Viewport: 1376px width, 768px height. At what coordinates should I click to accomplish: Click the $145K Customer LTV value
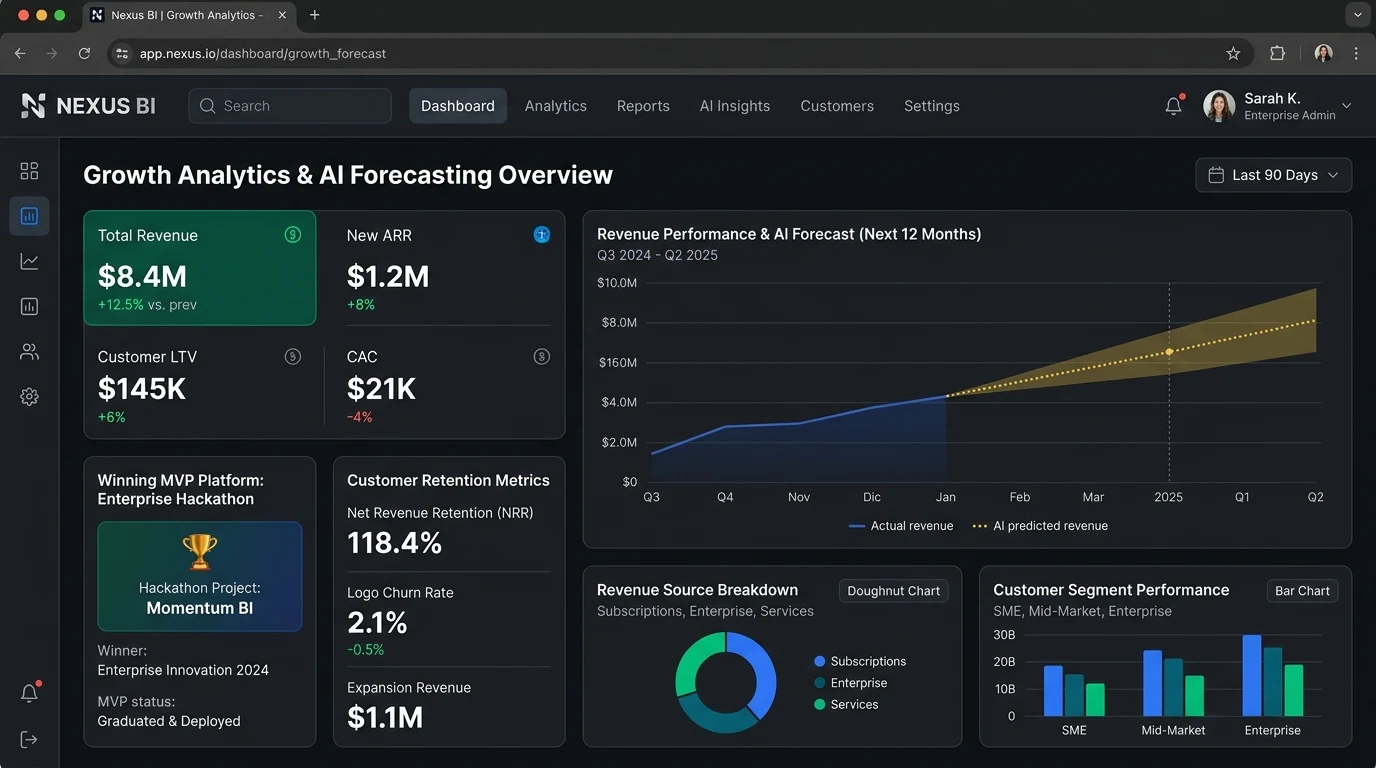tap(142, 388)
